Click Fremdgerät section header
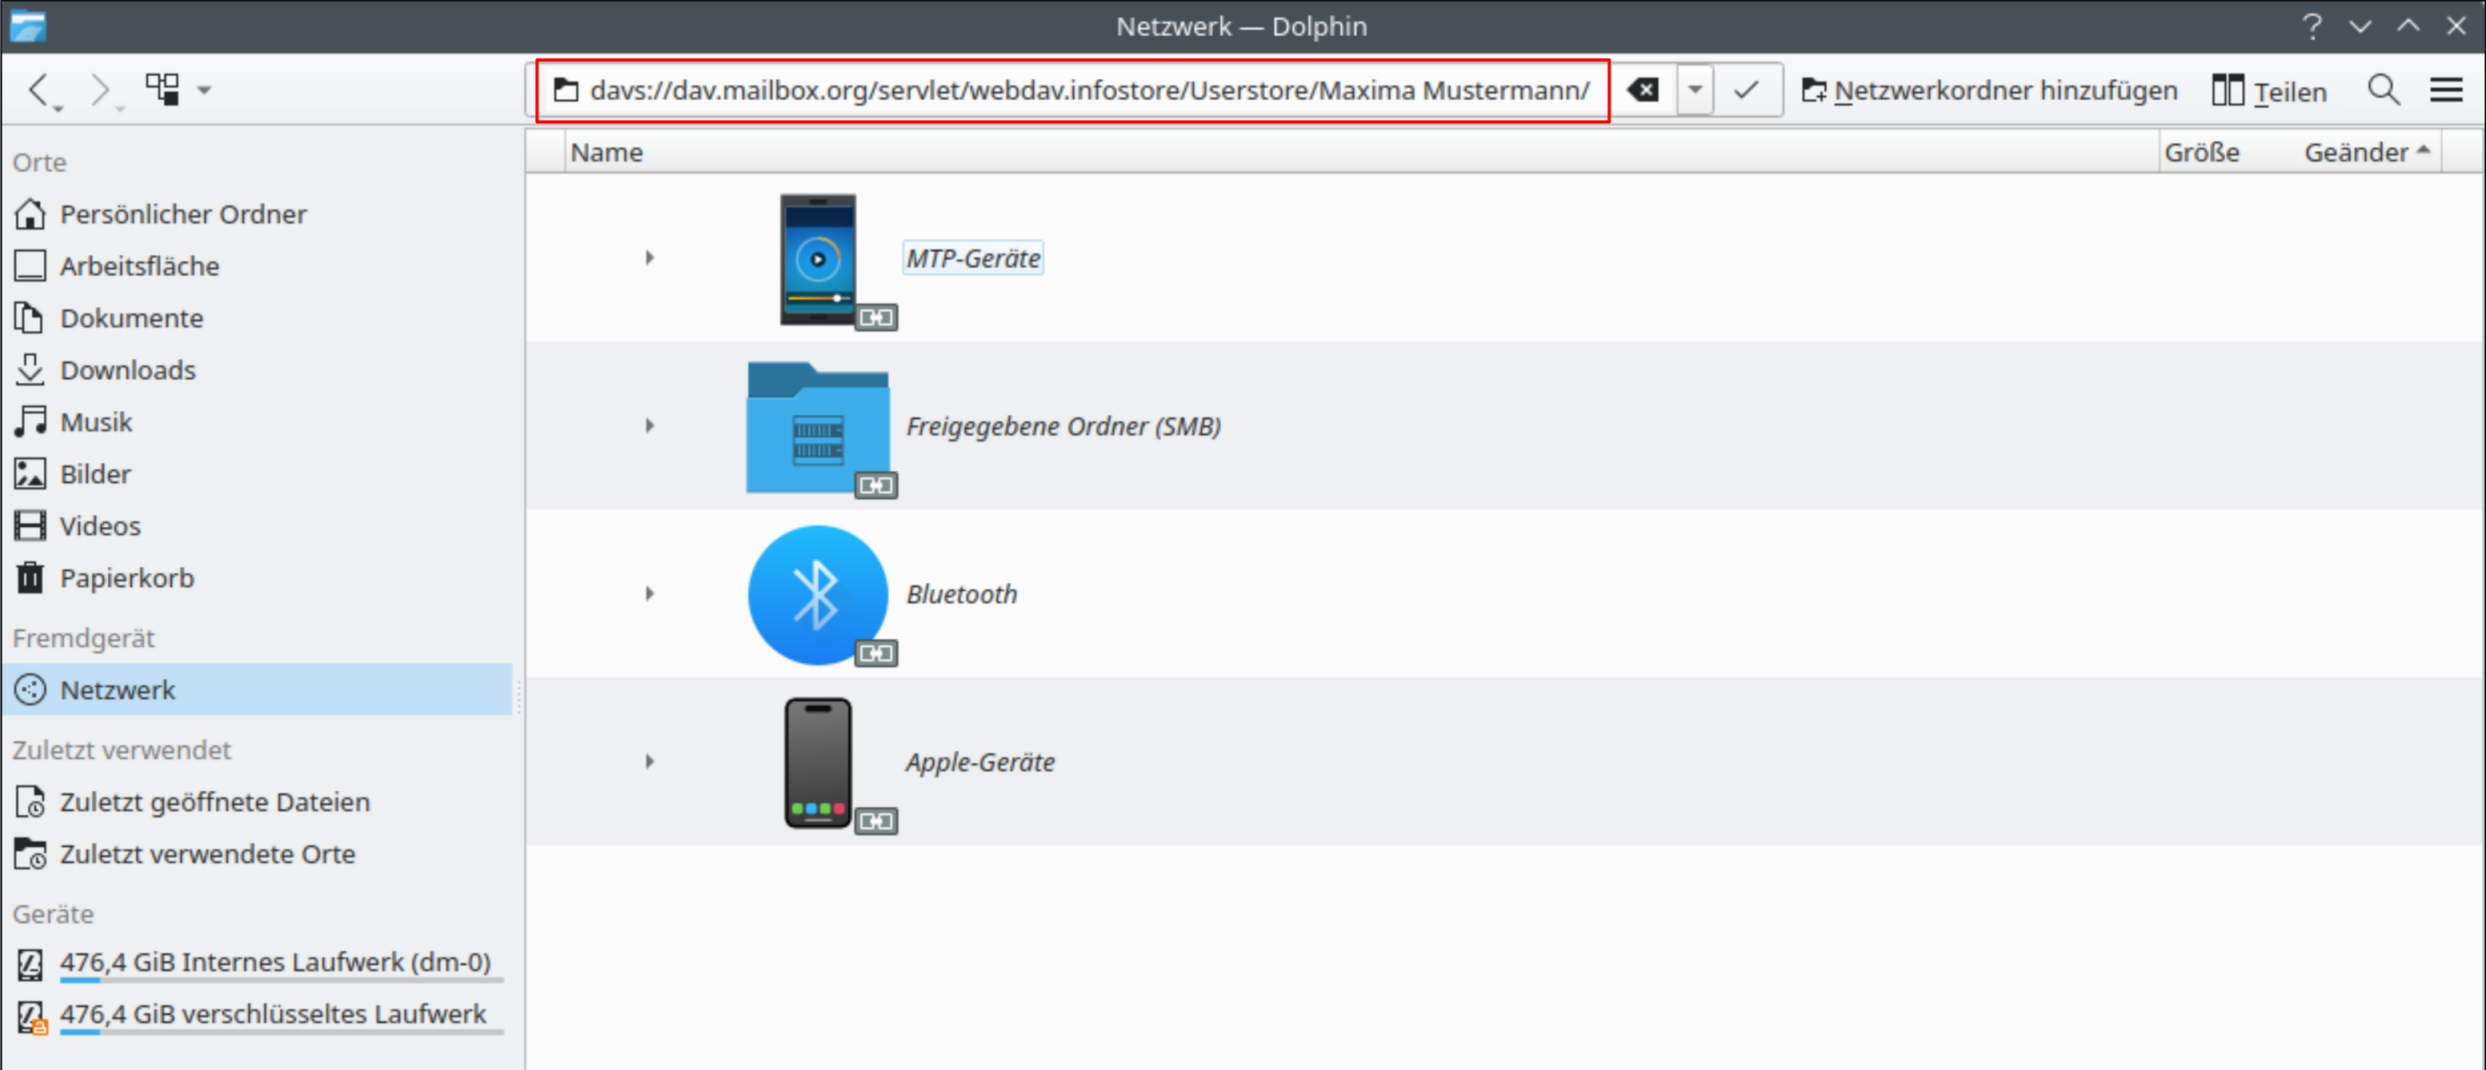Viewport: 2486px width, 1070px height. pos(83,638)
